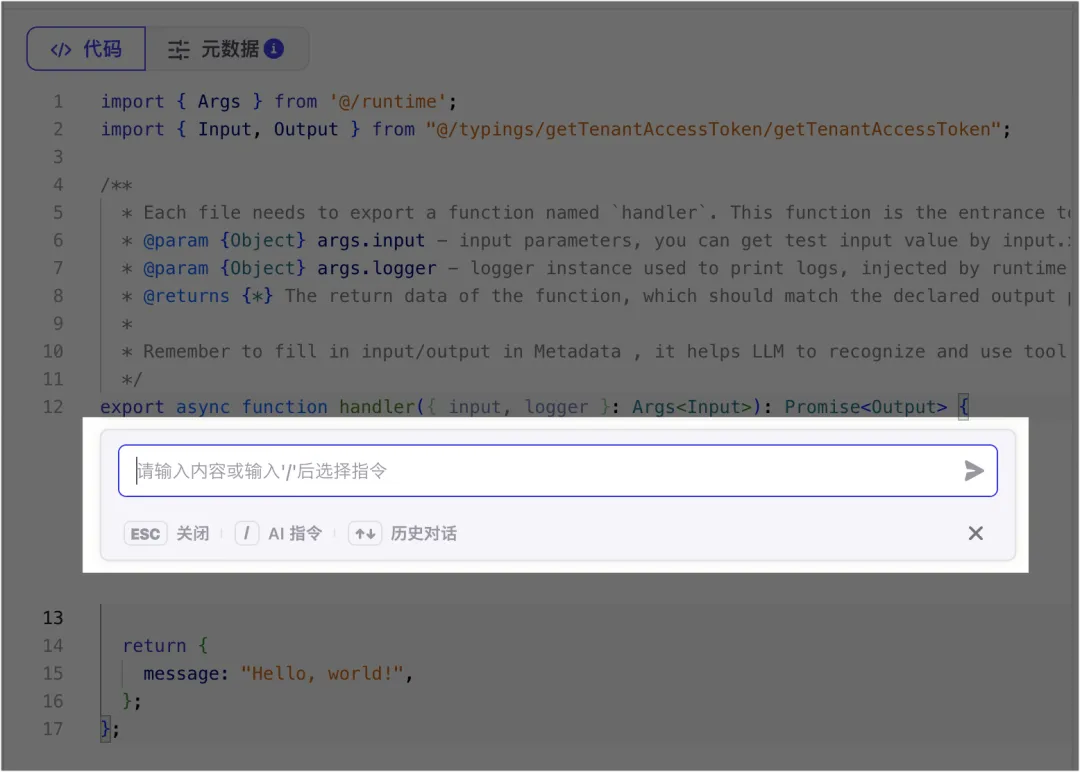Click the "Hello, world!" string
The height and width of the screenshot is (772, 1080).
pyautogui.click(x=322, y=674)
